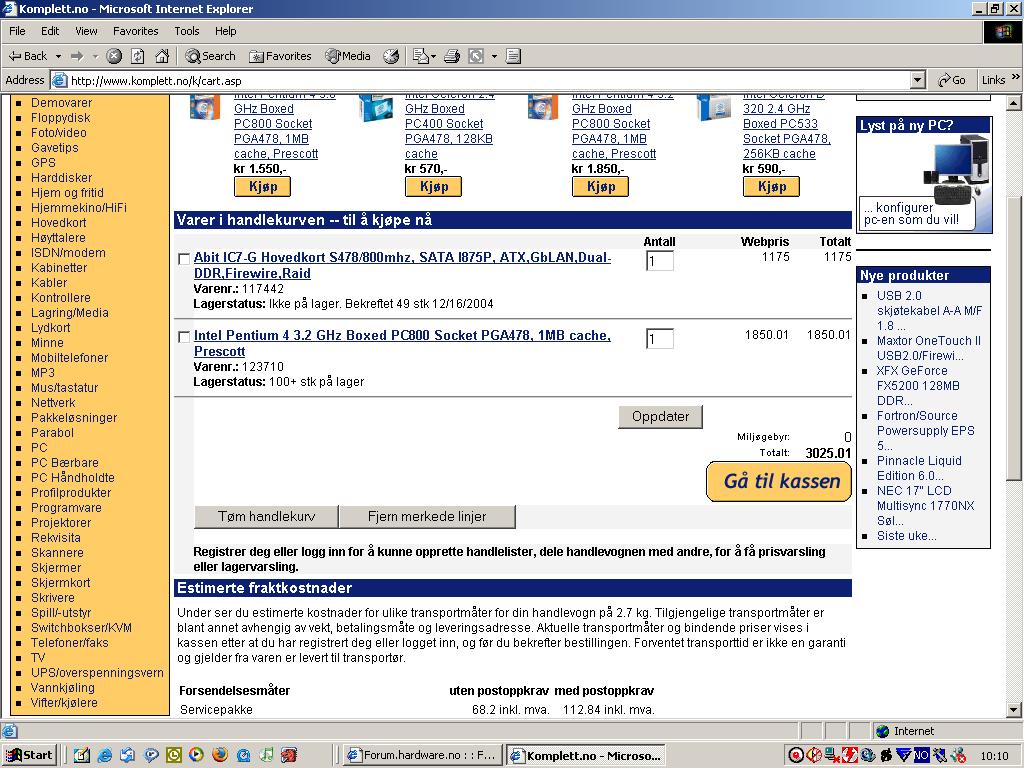Open the View menu
1024x768 pixels.
click(x=86, y=31)
